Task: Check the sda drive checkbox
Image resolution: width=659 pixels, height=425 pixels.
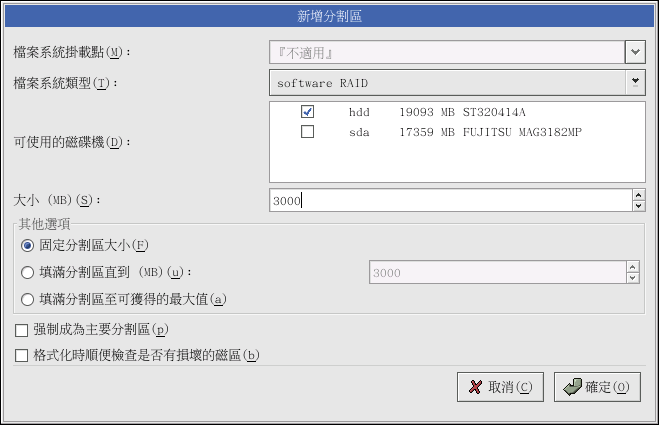Action: click(x=308, y=131)
